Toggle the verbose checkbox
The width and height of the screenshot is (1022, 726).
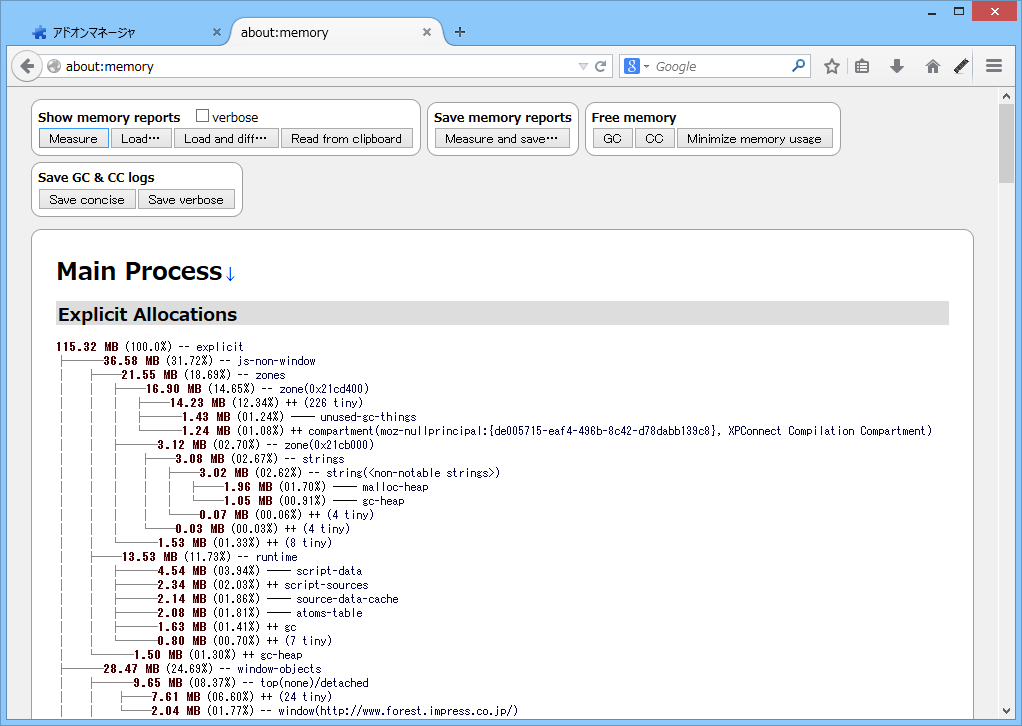(x=202, y=116)
